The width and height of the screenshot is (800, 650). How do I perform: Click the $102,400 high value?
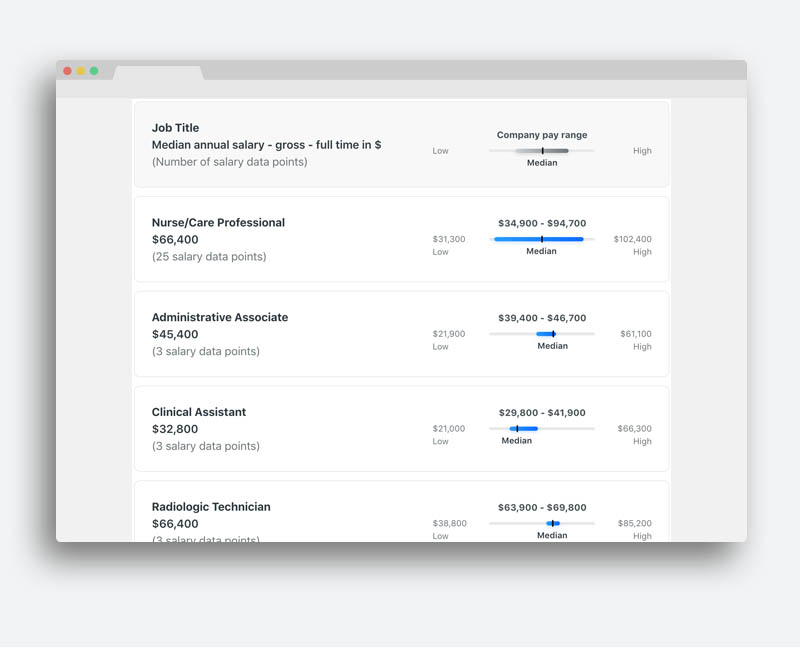633,239
